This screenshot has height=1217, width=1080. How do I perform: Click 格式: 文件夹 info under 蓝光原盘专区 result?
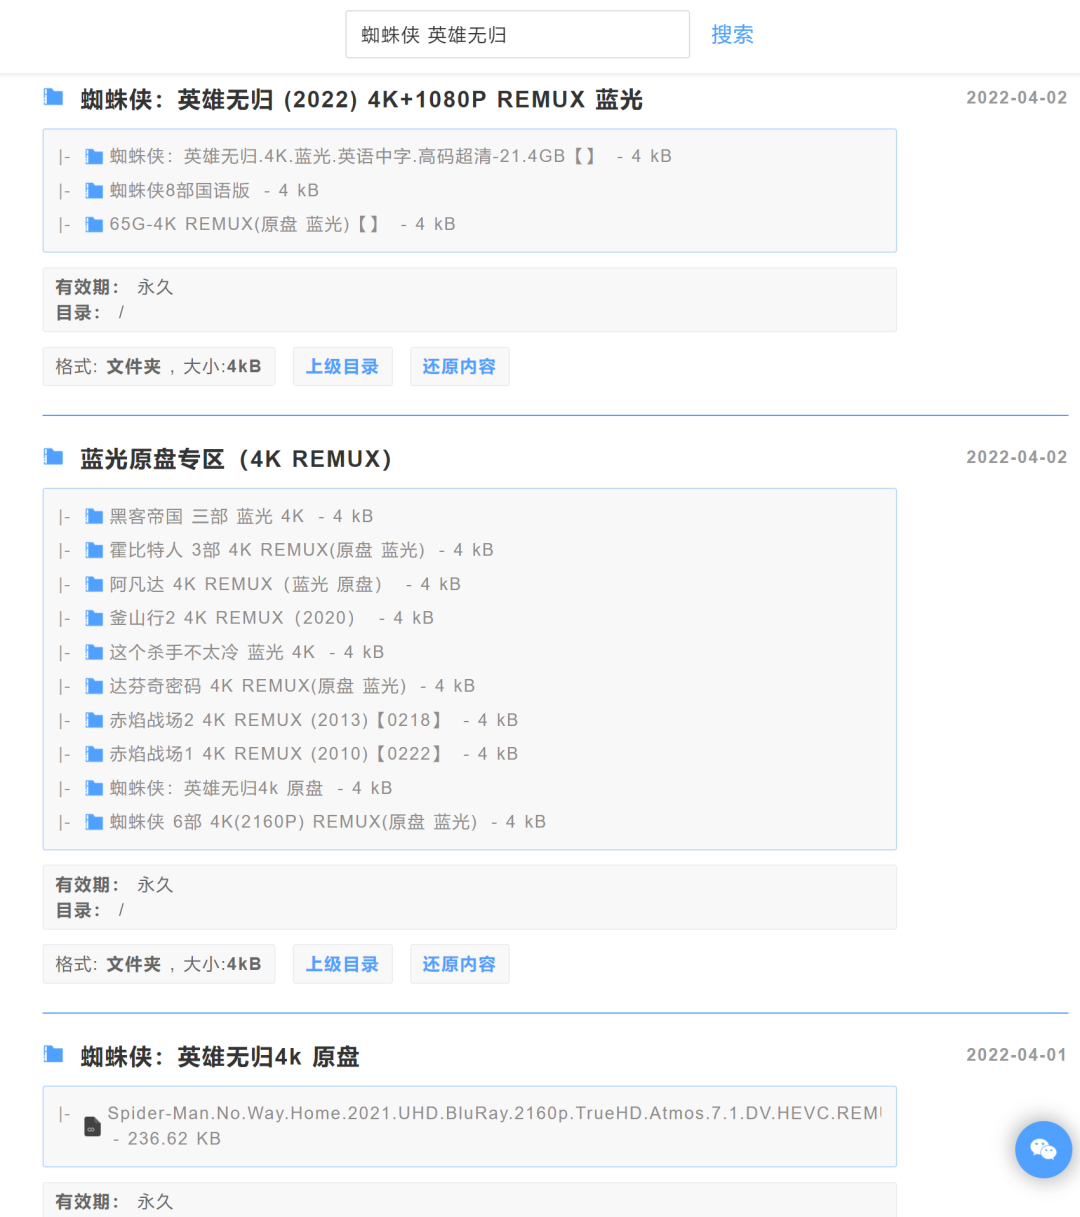tap(159, 964)
